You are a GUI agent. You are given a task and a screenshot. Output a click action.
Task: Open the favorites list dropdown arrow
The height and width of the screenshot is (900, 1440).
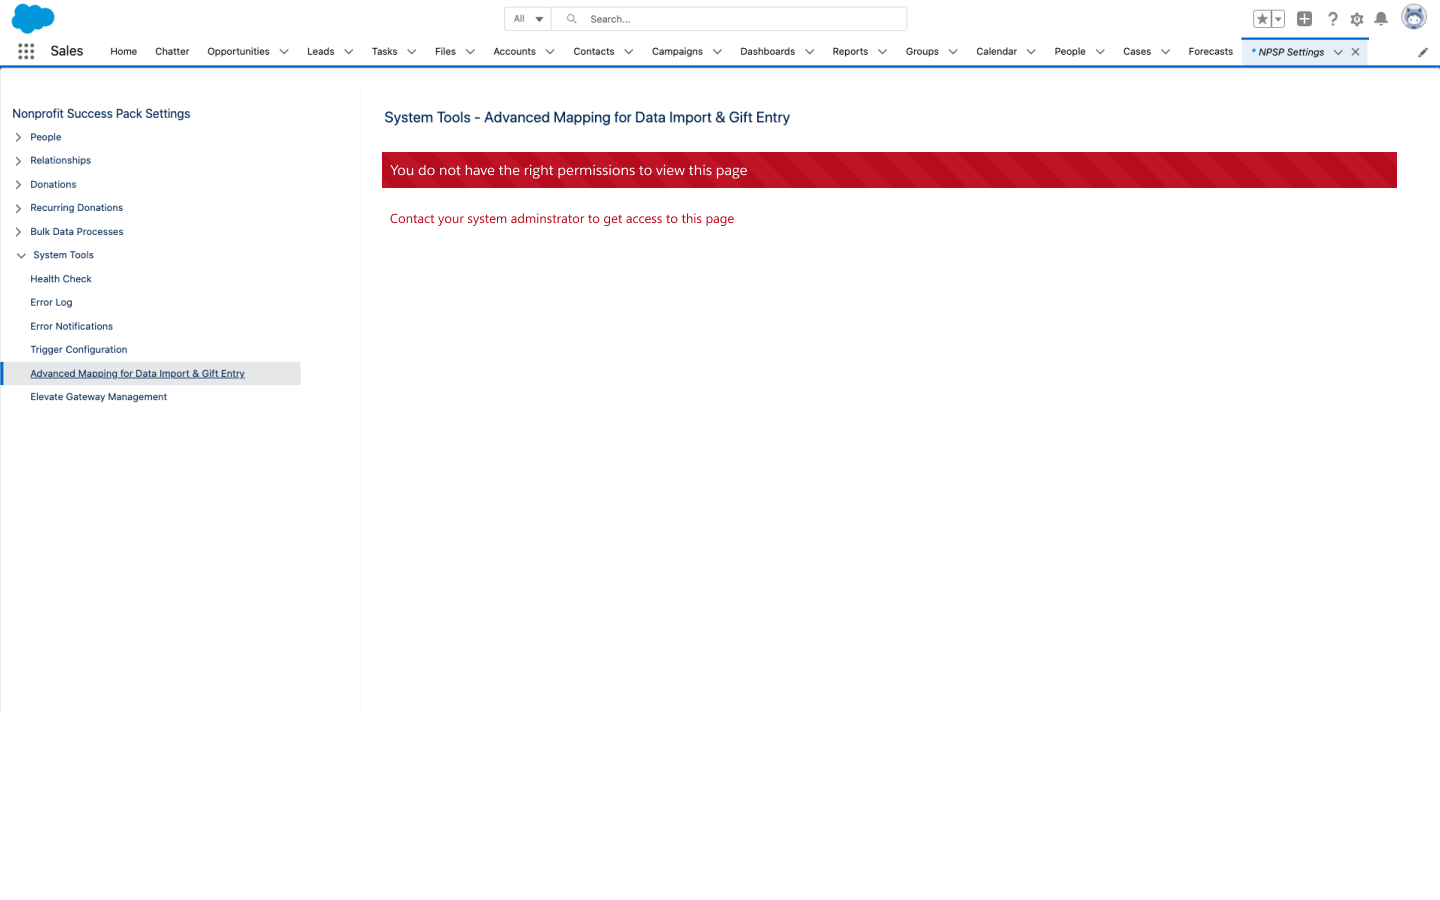click(x=1276, y=18)
